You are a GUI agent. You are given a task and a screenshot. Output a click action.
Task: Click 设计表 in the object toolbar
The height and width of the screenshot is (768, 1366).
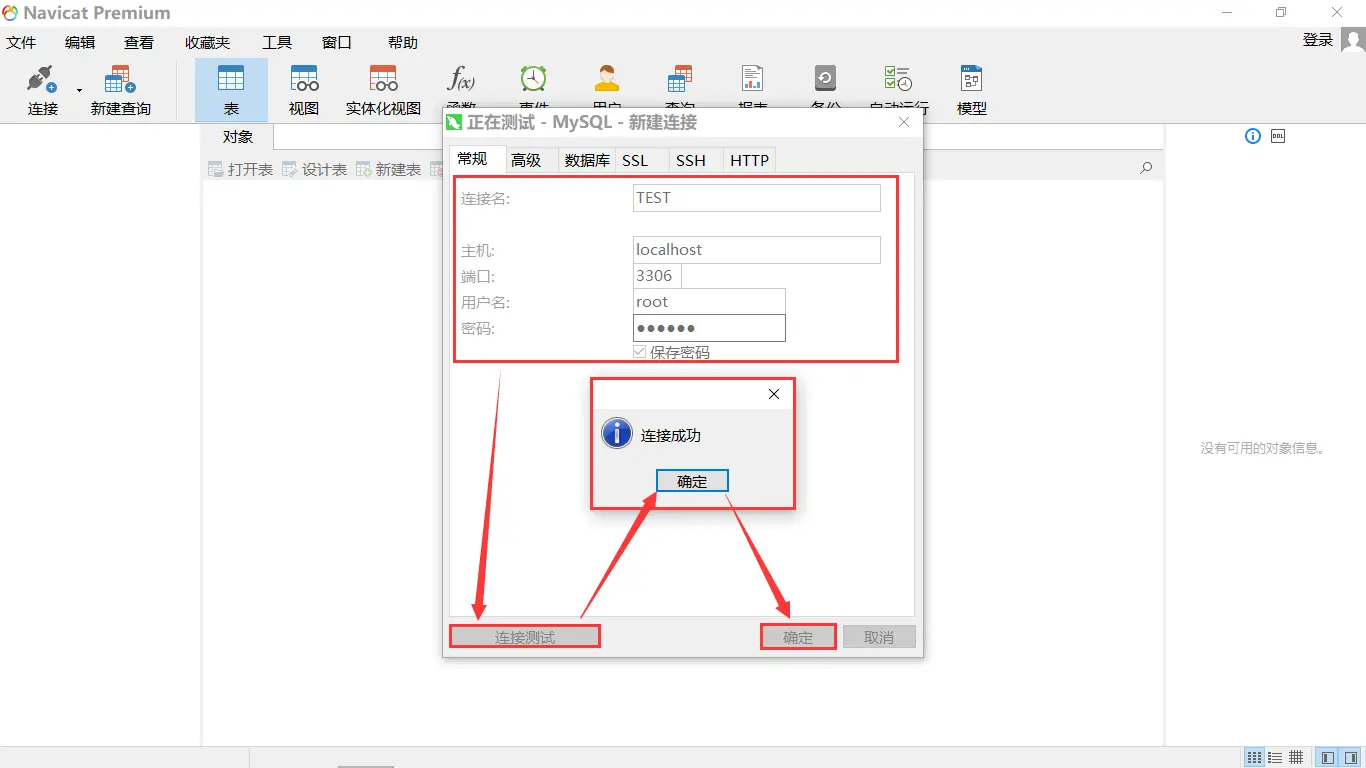pyautogui.click(x=314, y=170)
